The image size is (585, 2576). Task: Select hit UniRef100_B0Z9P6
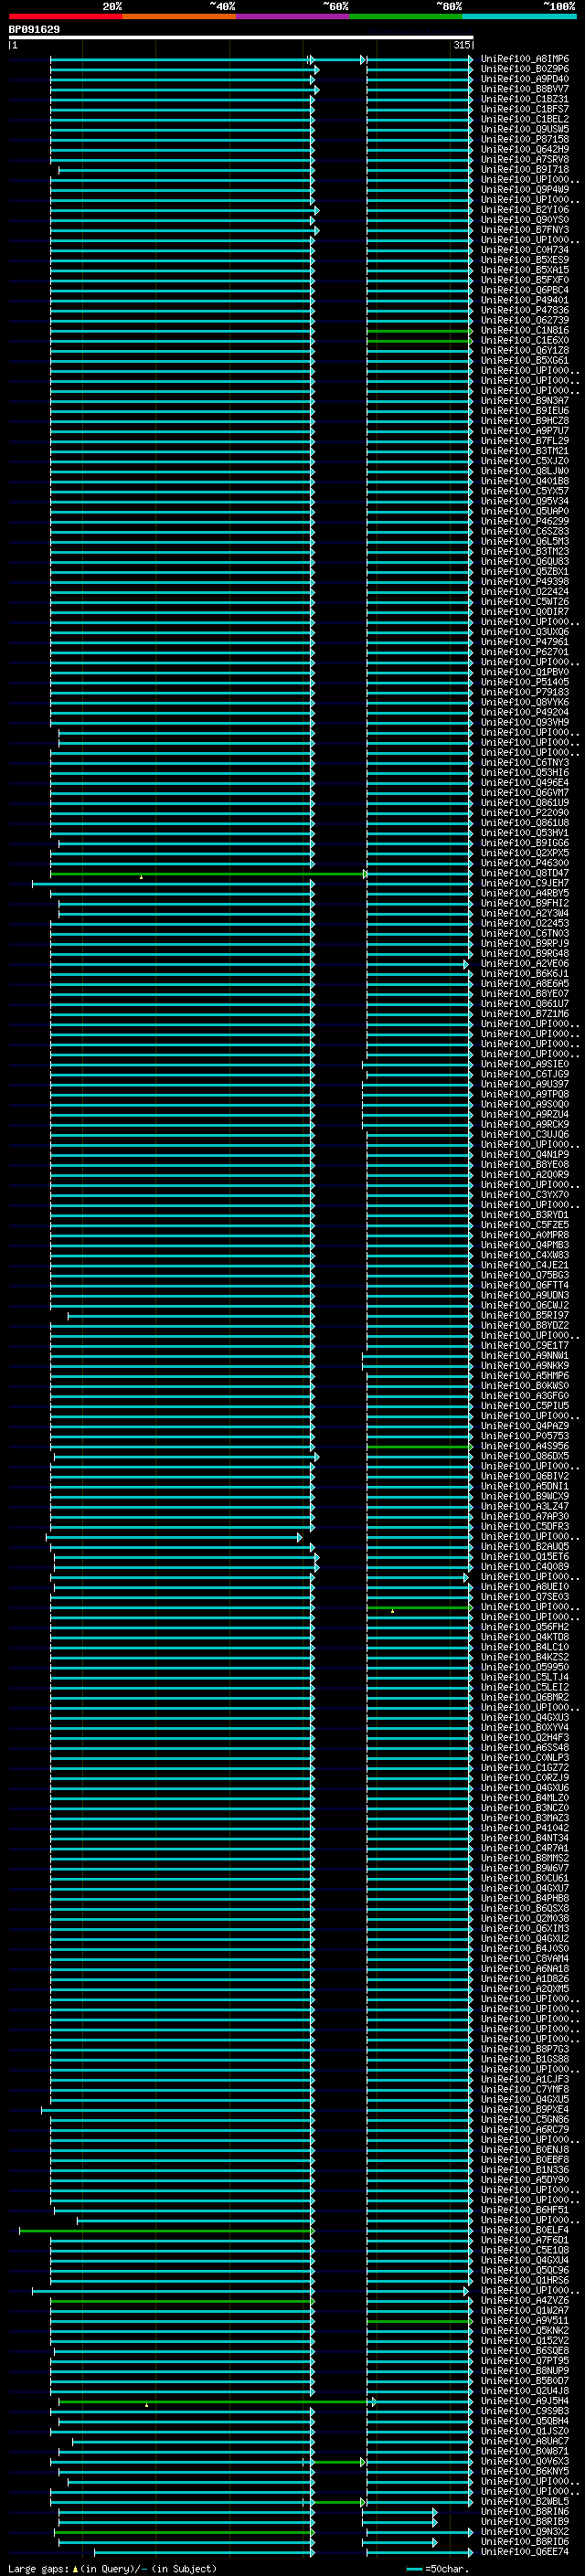524,69
